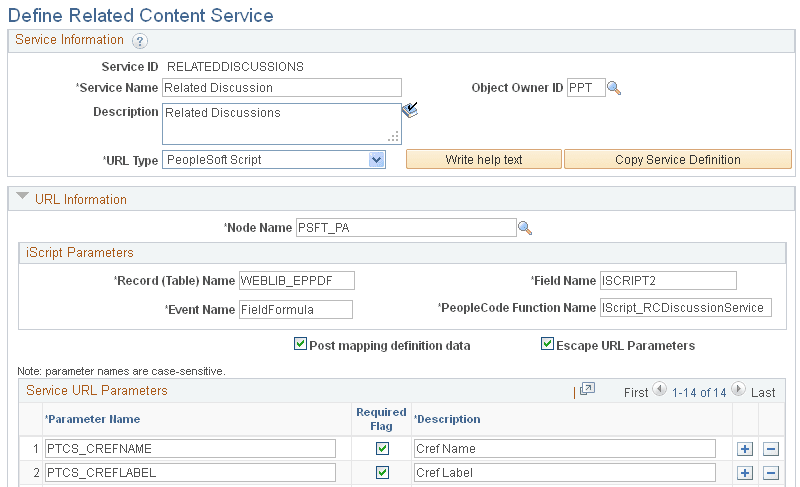The width and height of the screenshot is (800, 487).
Task: Go to next rows arrow in grid
Action: [x=738, y=390]
